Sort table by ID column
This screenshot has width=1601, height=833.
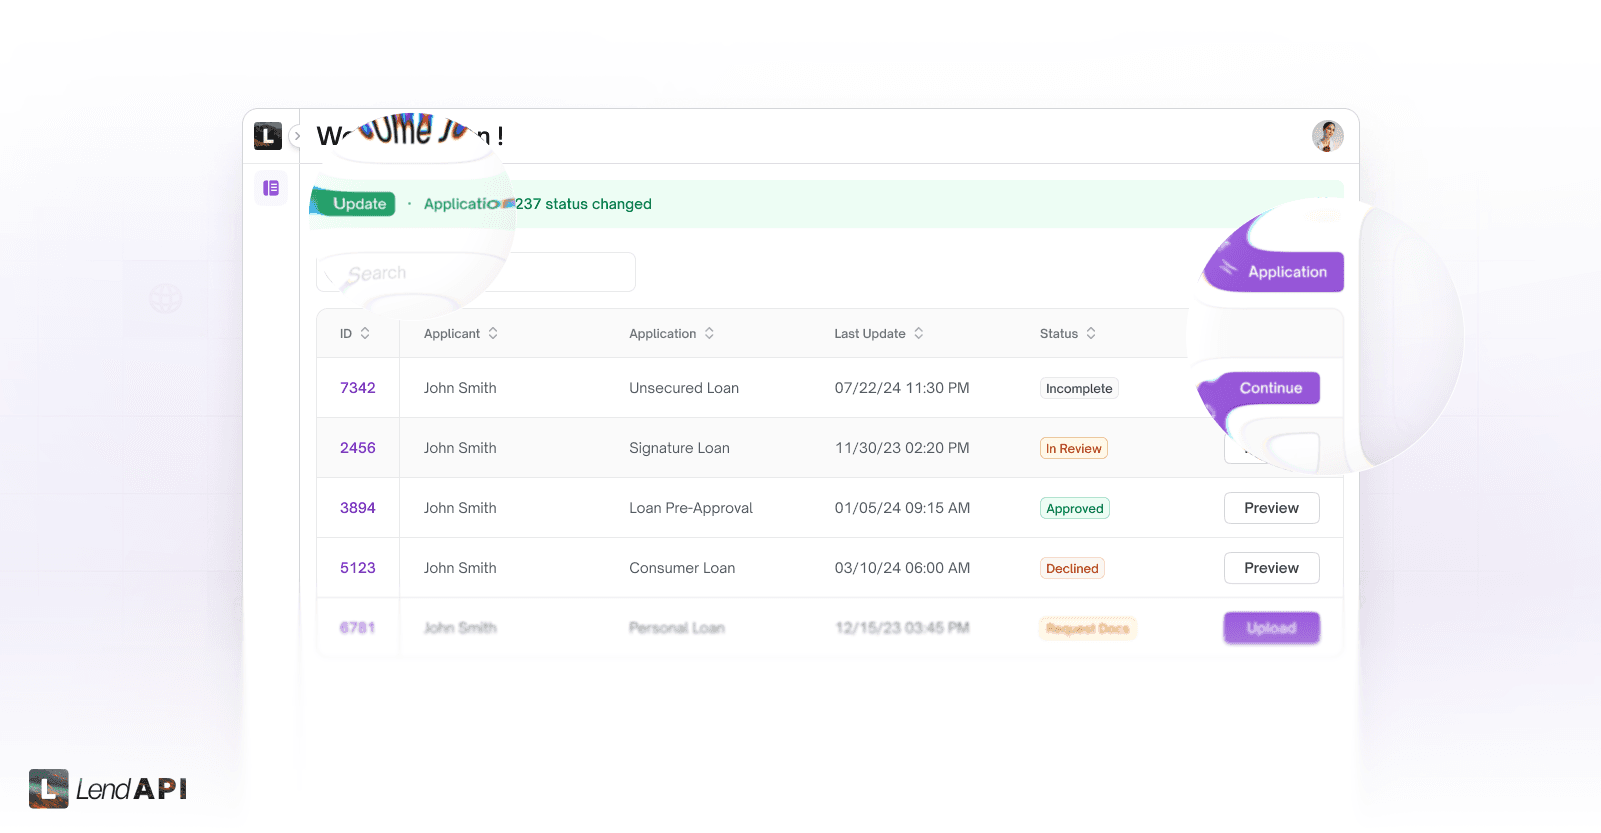pyautogui.click(x=355, y=333)
